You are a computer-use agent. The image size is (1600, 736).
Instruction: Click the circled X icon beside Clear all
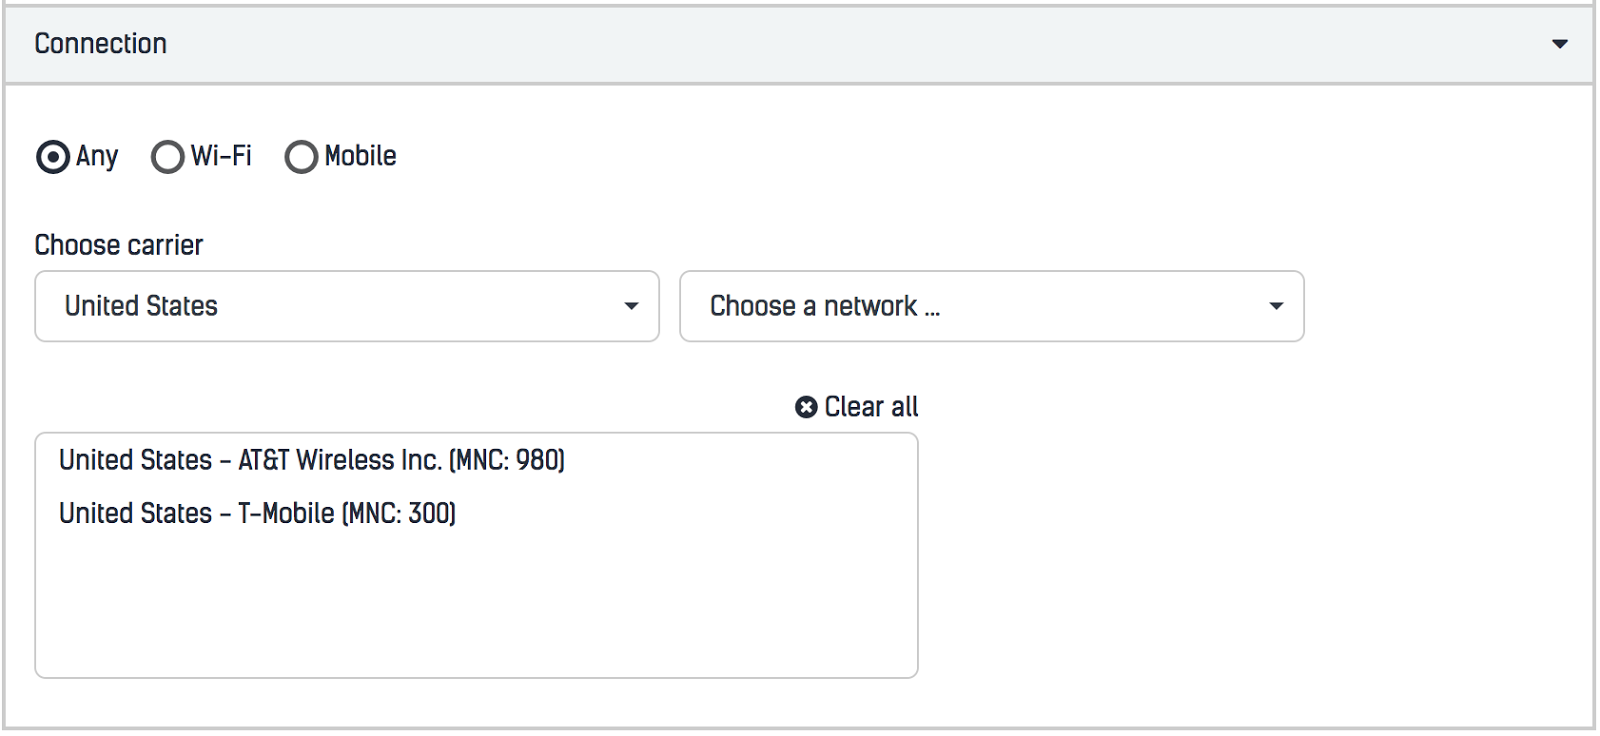(806, 407)
